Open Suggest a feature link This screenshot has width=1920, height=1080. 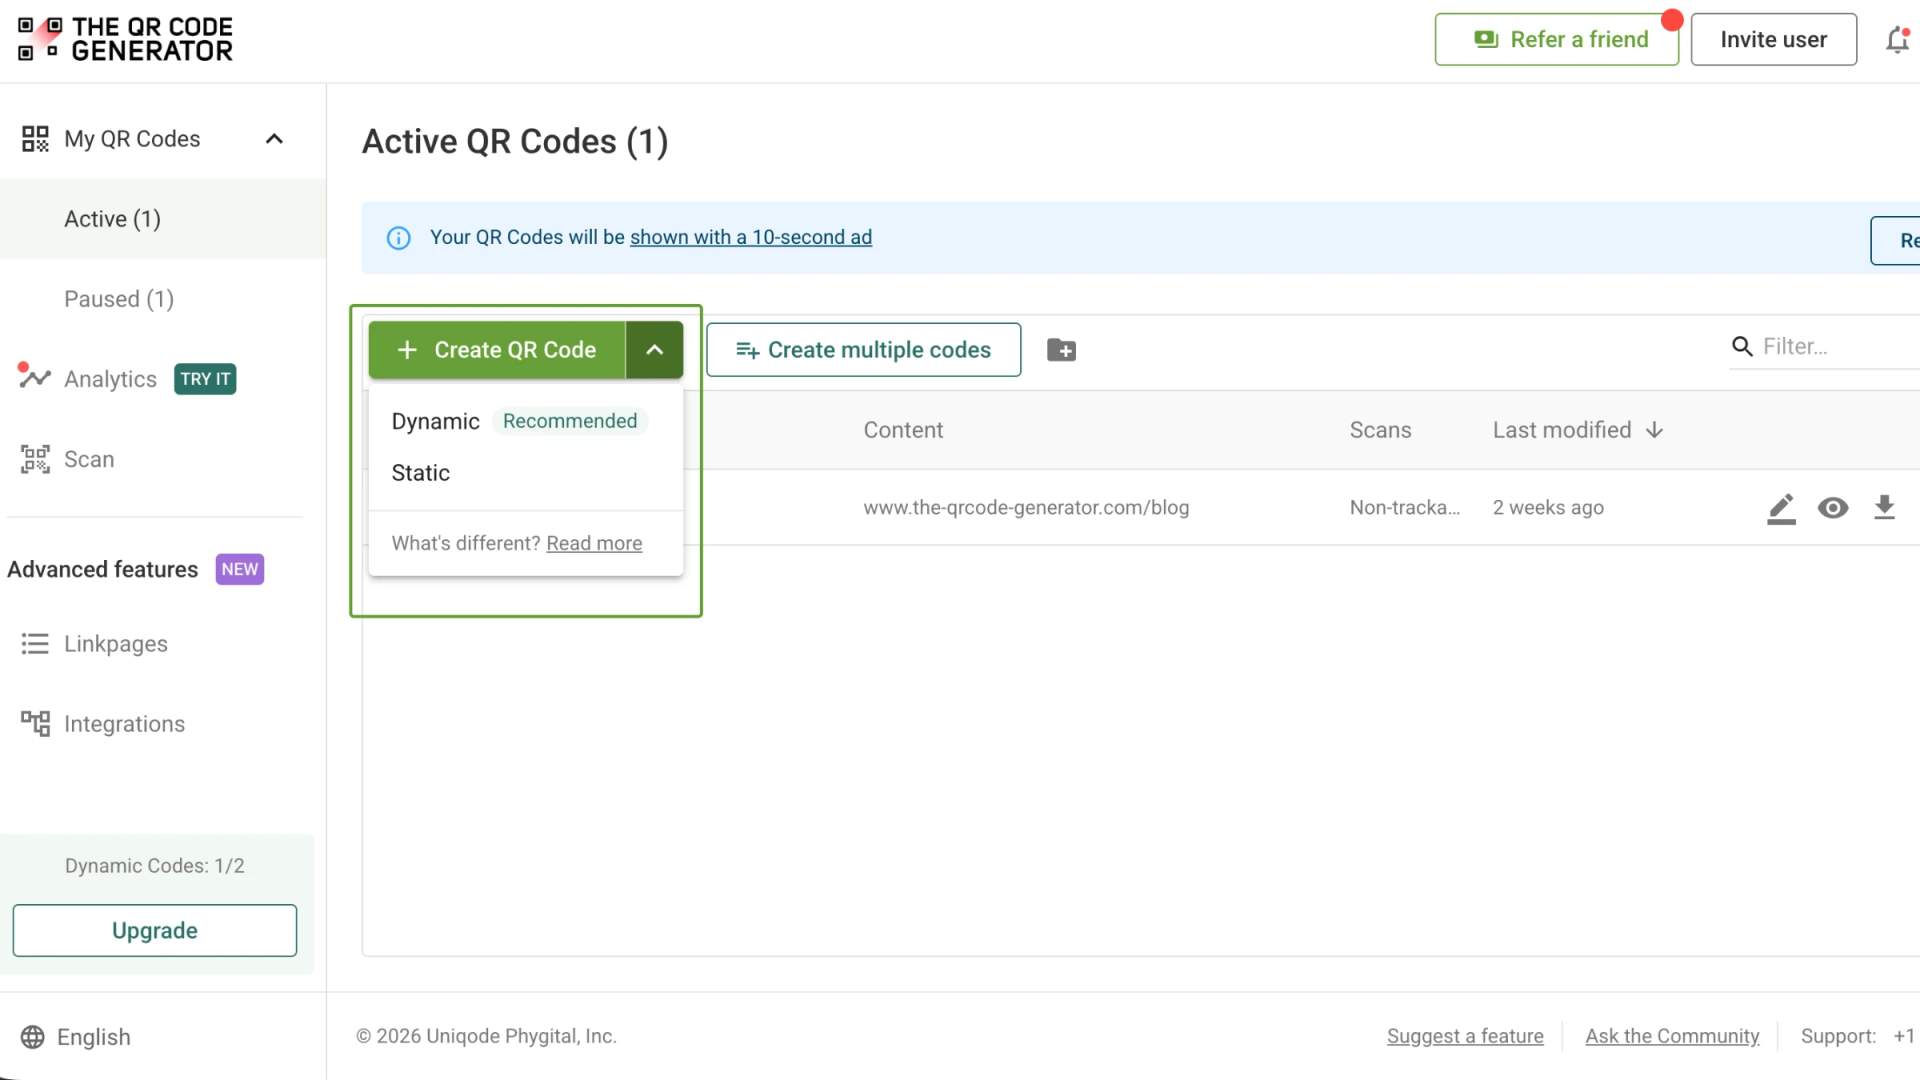pyautogui.click(x=1465, y=1036)
